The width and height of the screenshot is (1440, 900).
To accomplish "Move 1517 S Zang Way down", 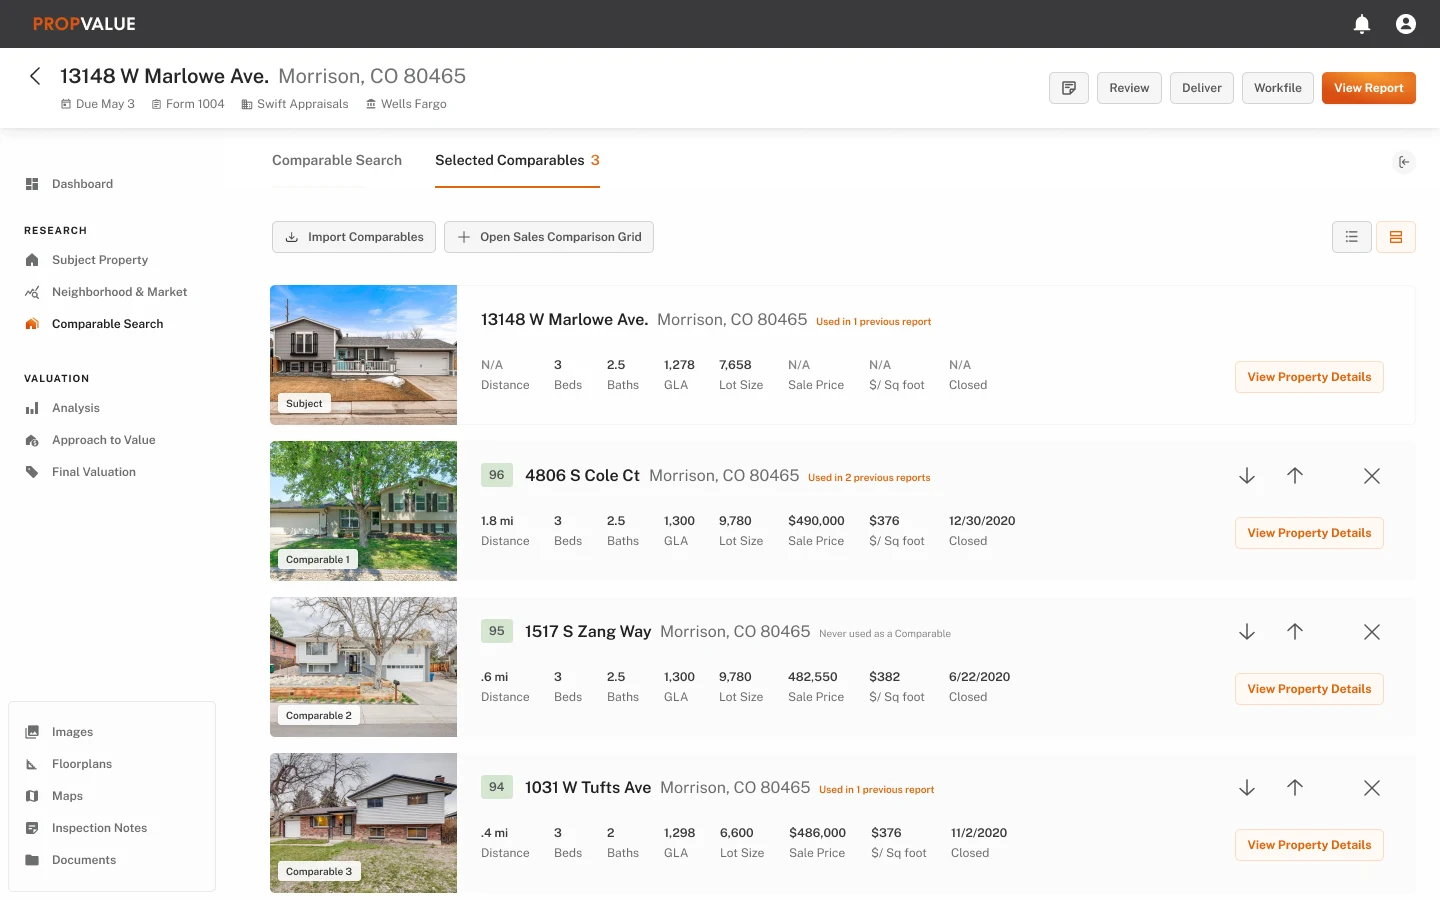I will (1247, 632).
